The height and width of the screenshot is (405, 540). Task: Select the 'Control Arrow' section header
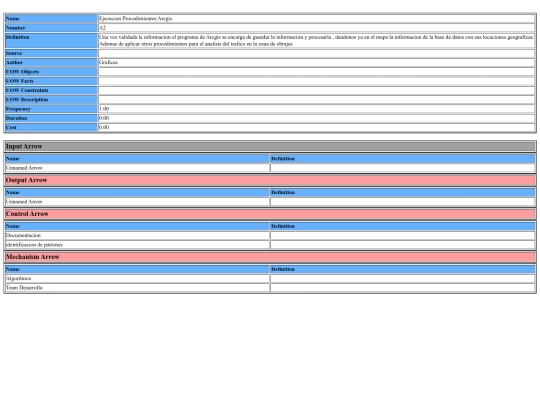270,214
